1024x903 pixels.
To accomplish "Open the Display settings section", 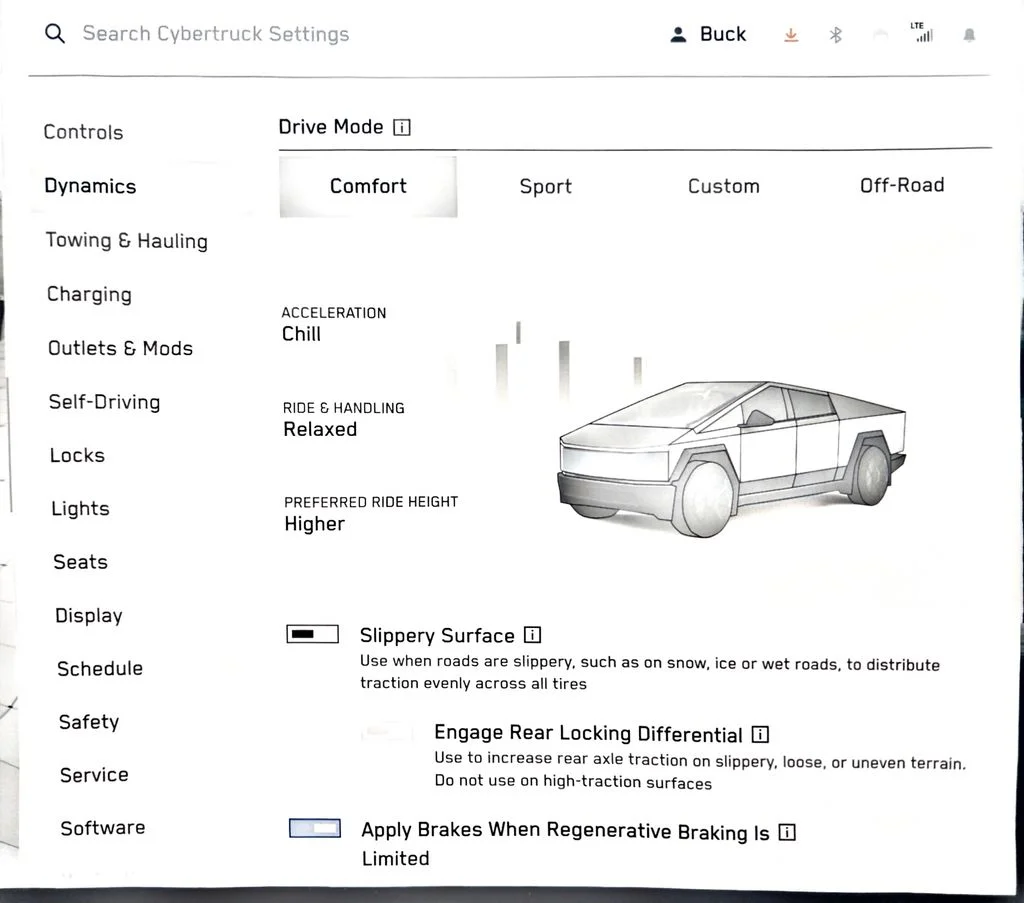I will point(89,616).
